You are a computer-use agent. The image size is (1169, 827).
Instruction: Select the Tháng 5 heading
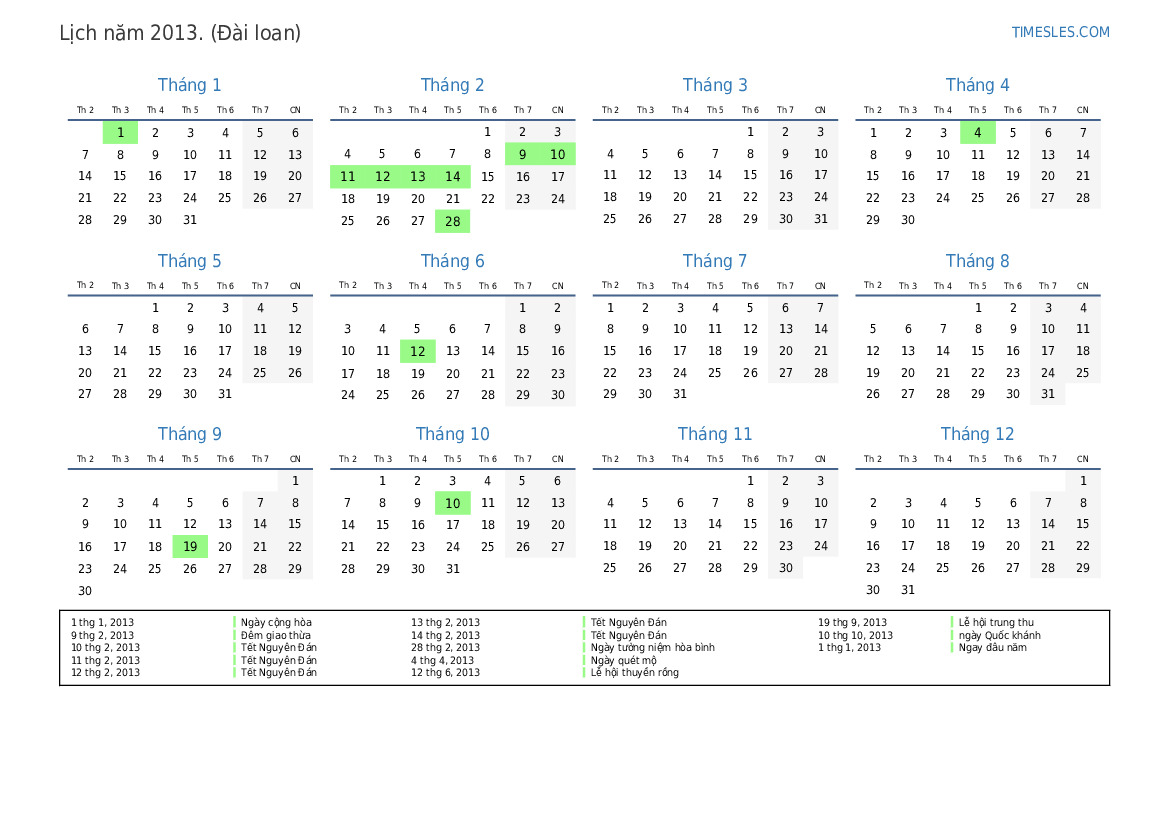pyautogui.click(x=189, y=261)
